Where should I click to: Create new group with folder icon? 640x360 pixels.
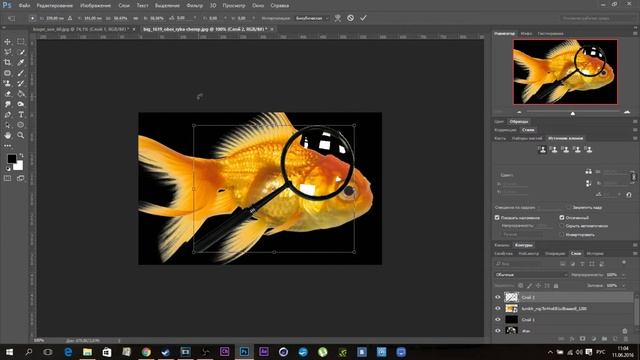point(604,339)
